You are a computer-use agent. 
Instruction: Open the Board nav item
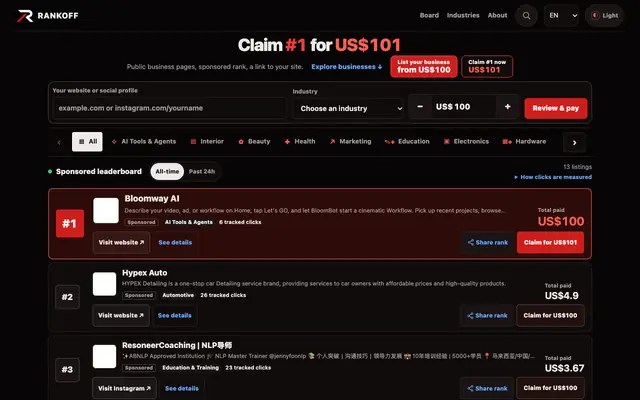point(429,15)
